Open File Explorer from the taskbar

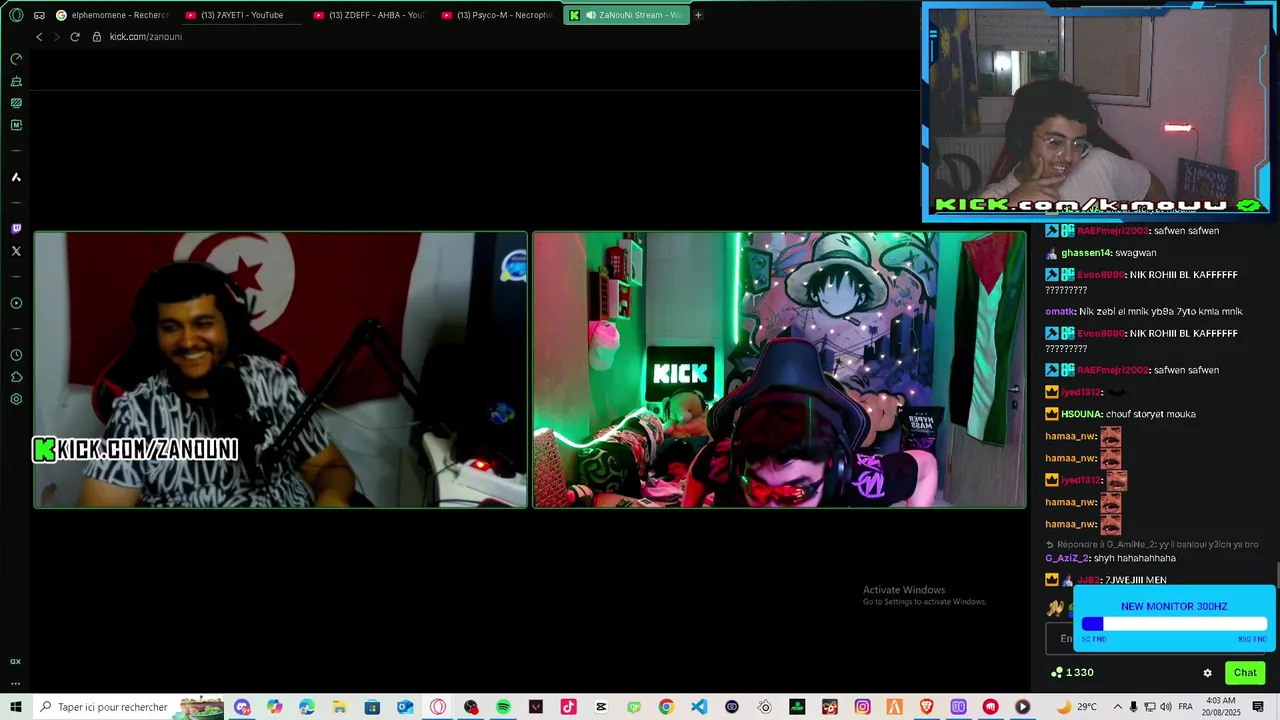(340, 707)
